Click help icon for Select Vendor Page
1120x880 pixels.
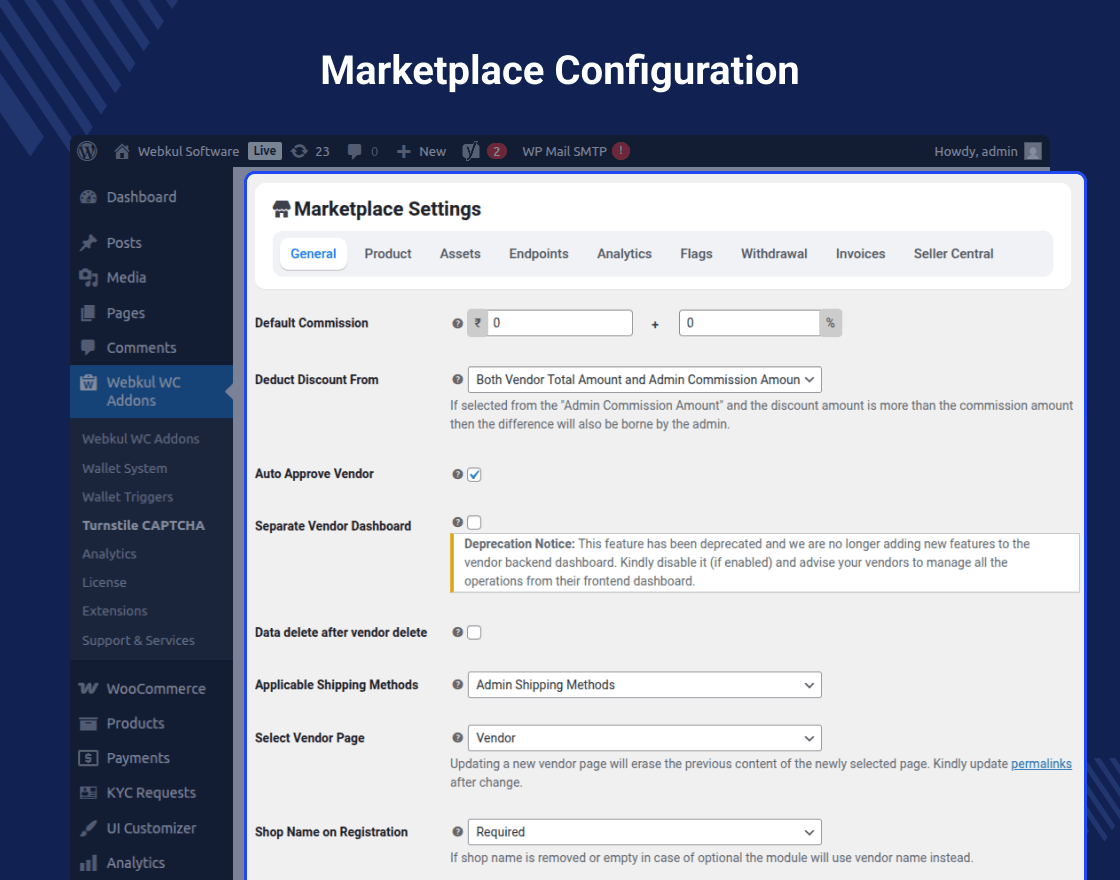click(458, 738)
